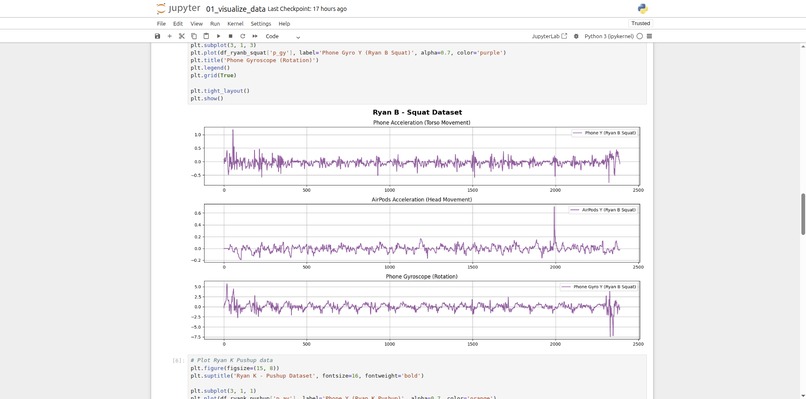Screen dimensions: 806x399
Task: Save the notebook with the disk icon
Action: click(x=158, y=37)
